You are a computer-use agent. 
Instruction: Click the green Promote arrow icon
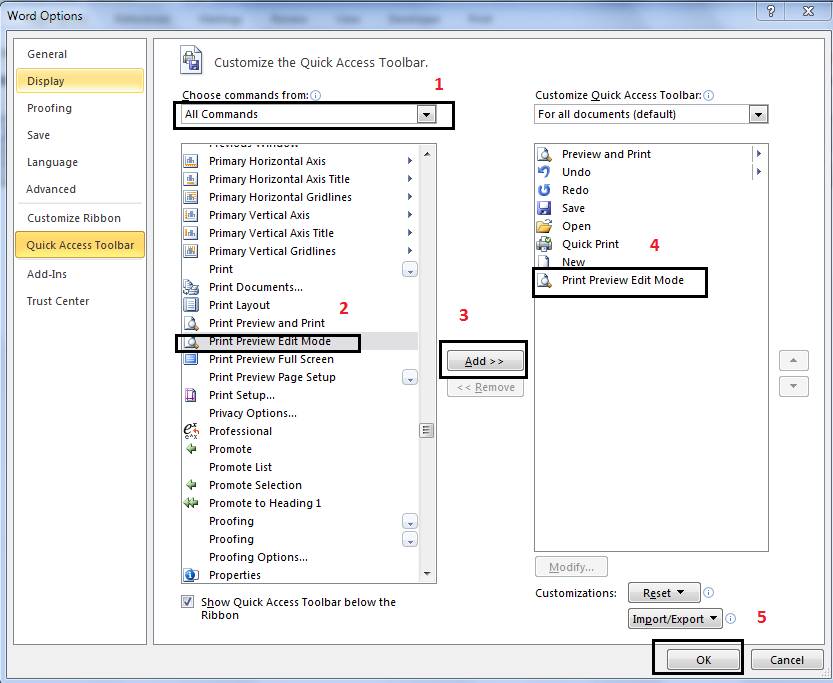tap(191, 449)
